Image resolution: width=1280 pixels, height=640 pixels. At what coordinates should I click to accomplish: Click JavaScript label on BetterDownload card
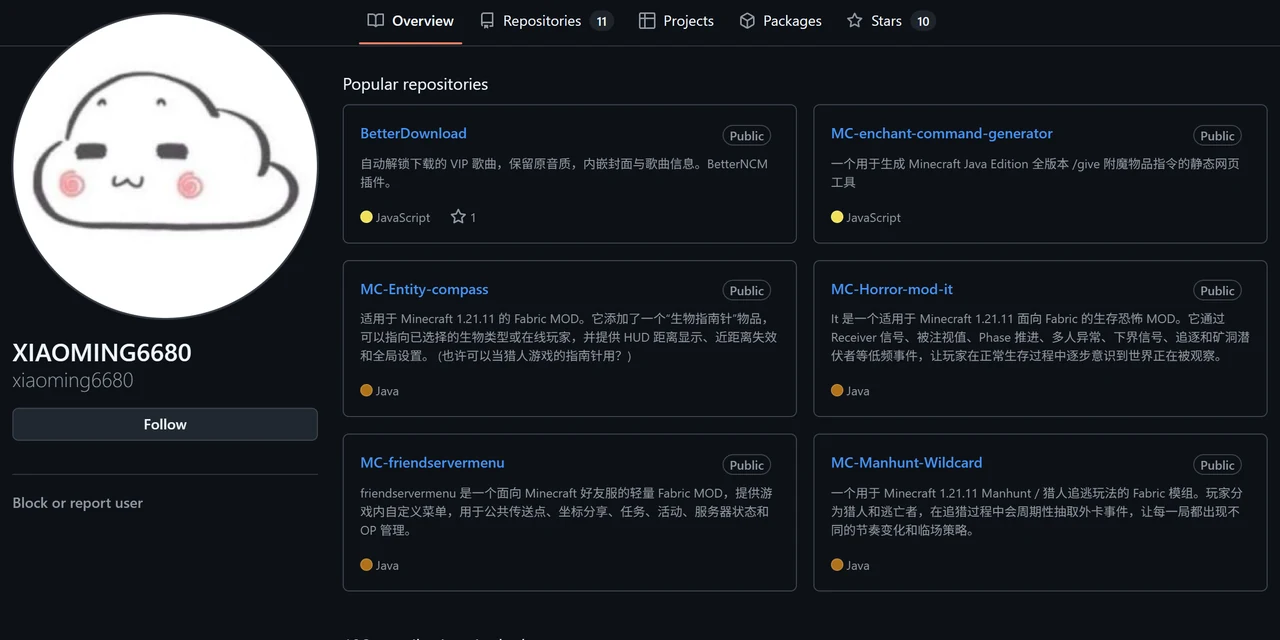(x=403, y=218)
